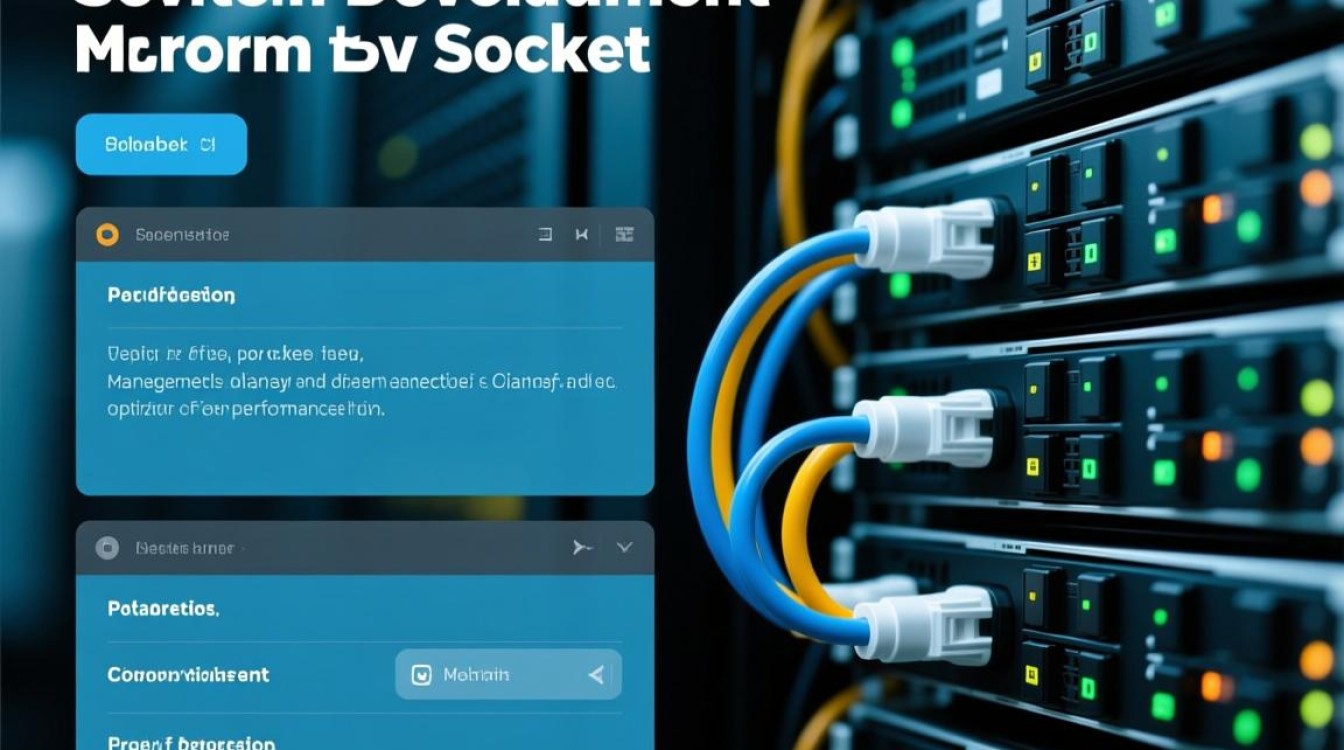This screenshot has height=750, width=1344.
Task: Click the description paragraph mentioning performance
Action: (362, 381)
